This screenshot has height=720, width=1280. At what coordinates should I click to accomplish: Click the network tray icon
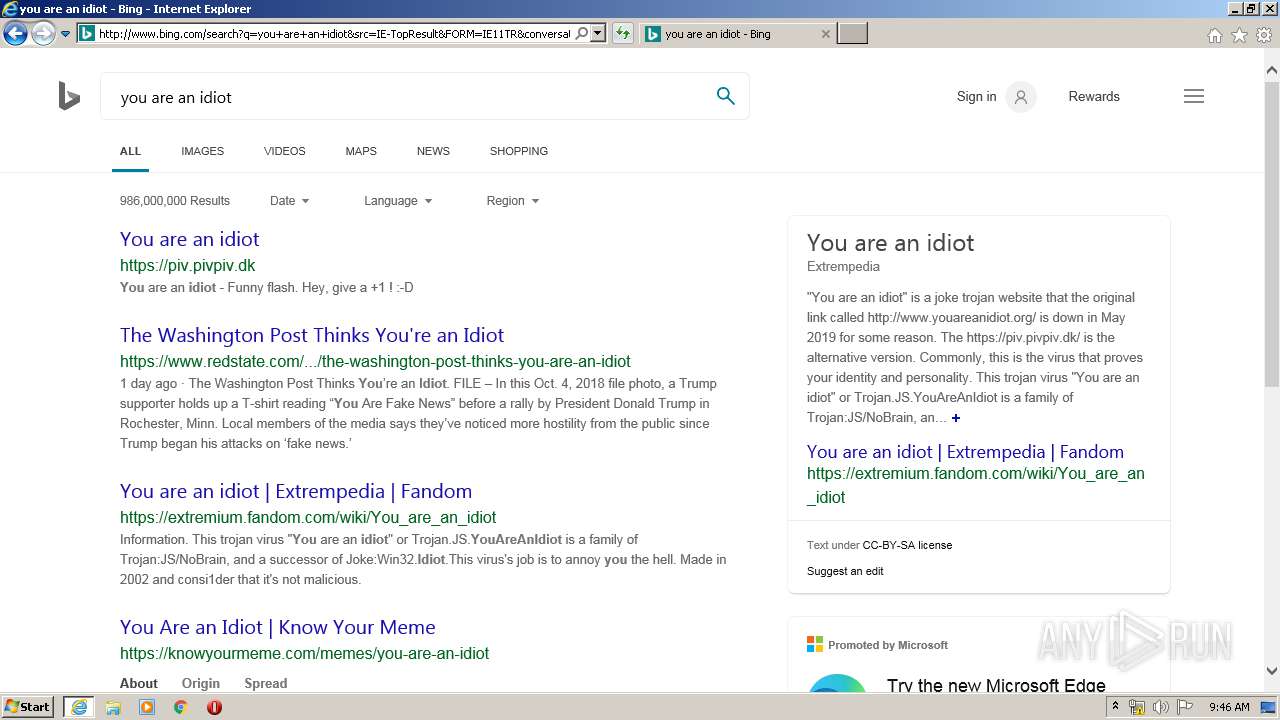click(1137, 707)
